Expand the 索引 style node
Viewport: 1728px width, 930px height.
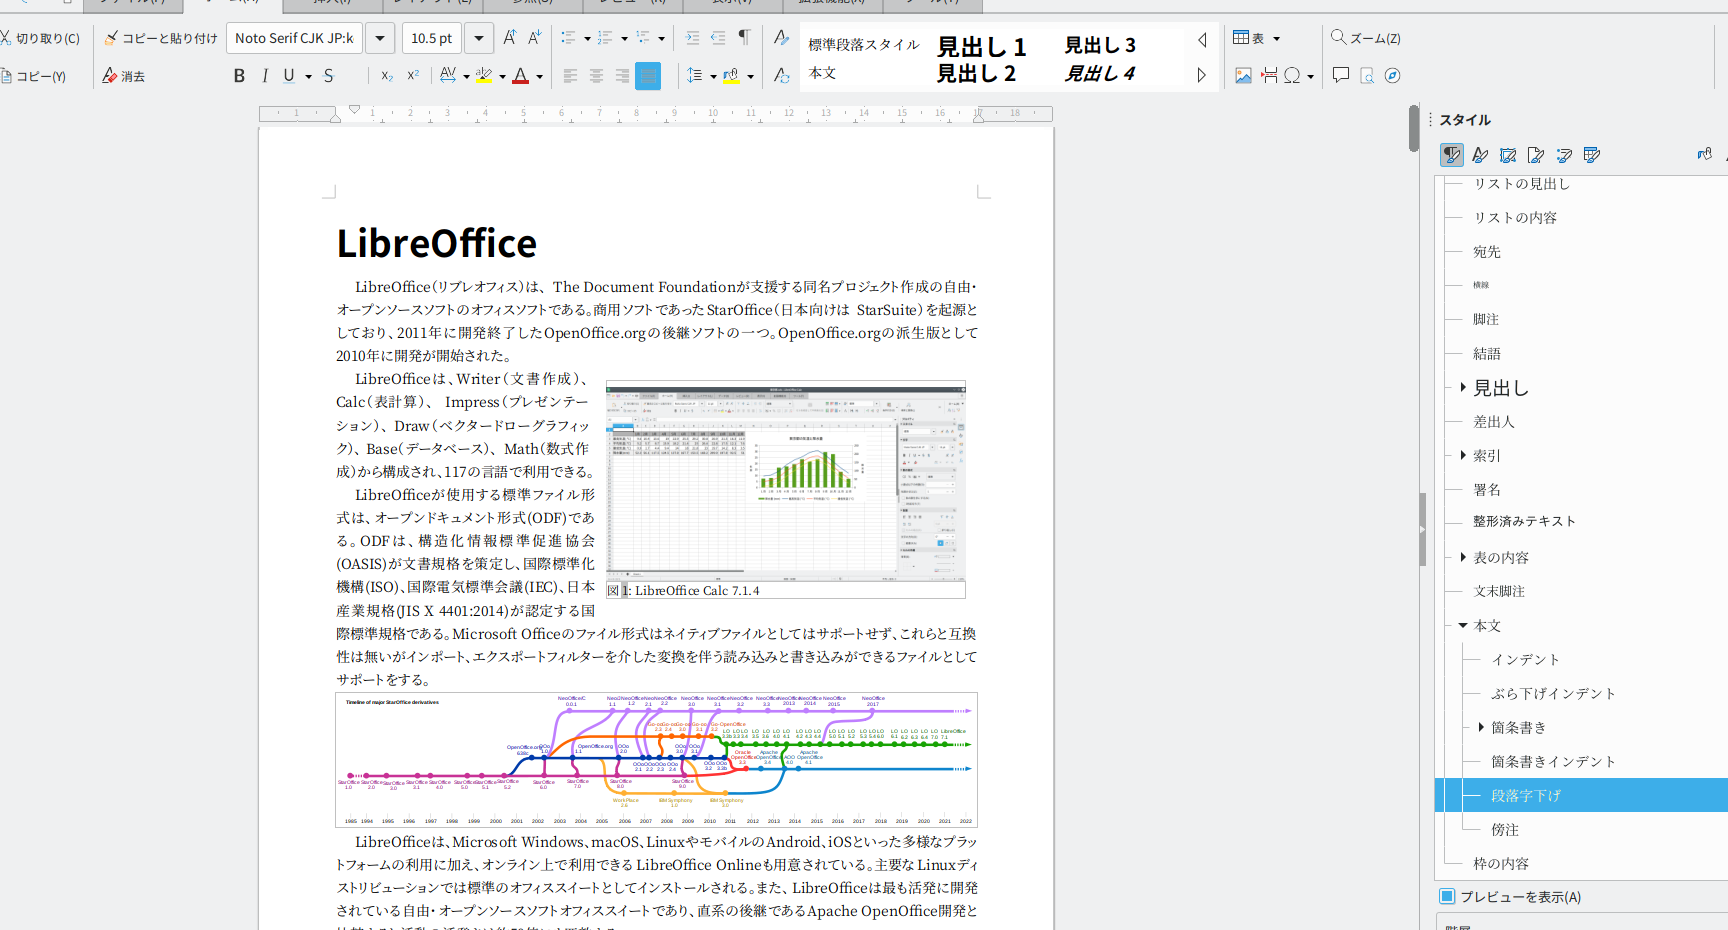pyautogui.click(x=1463, y=455)
